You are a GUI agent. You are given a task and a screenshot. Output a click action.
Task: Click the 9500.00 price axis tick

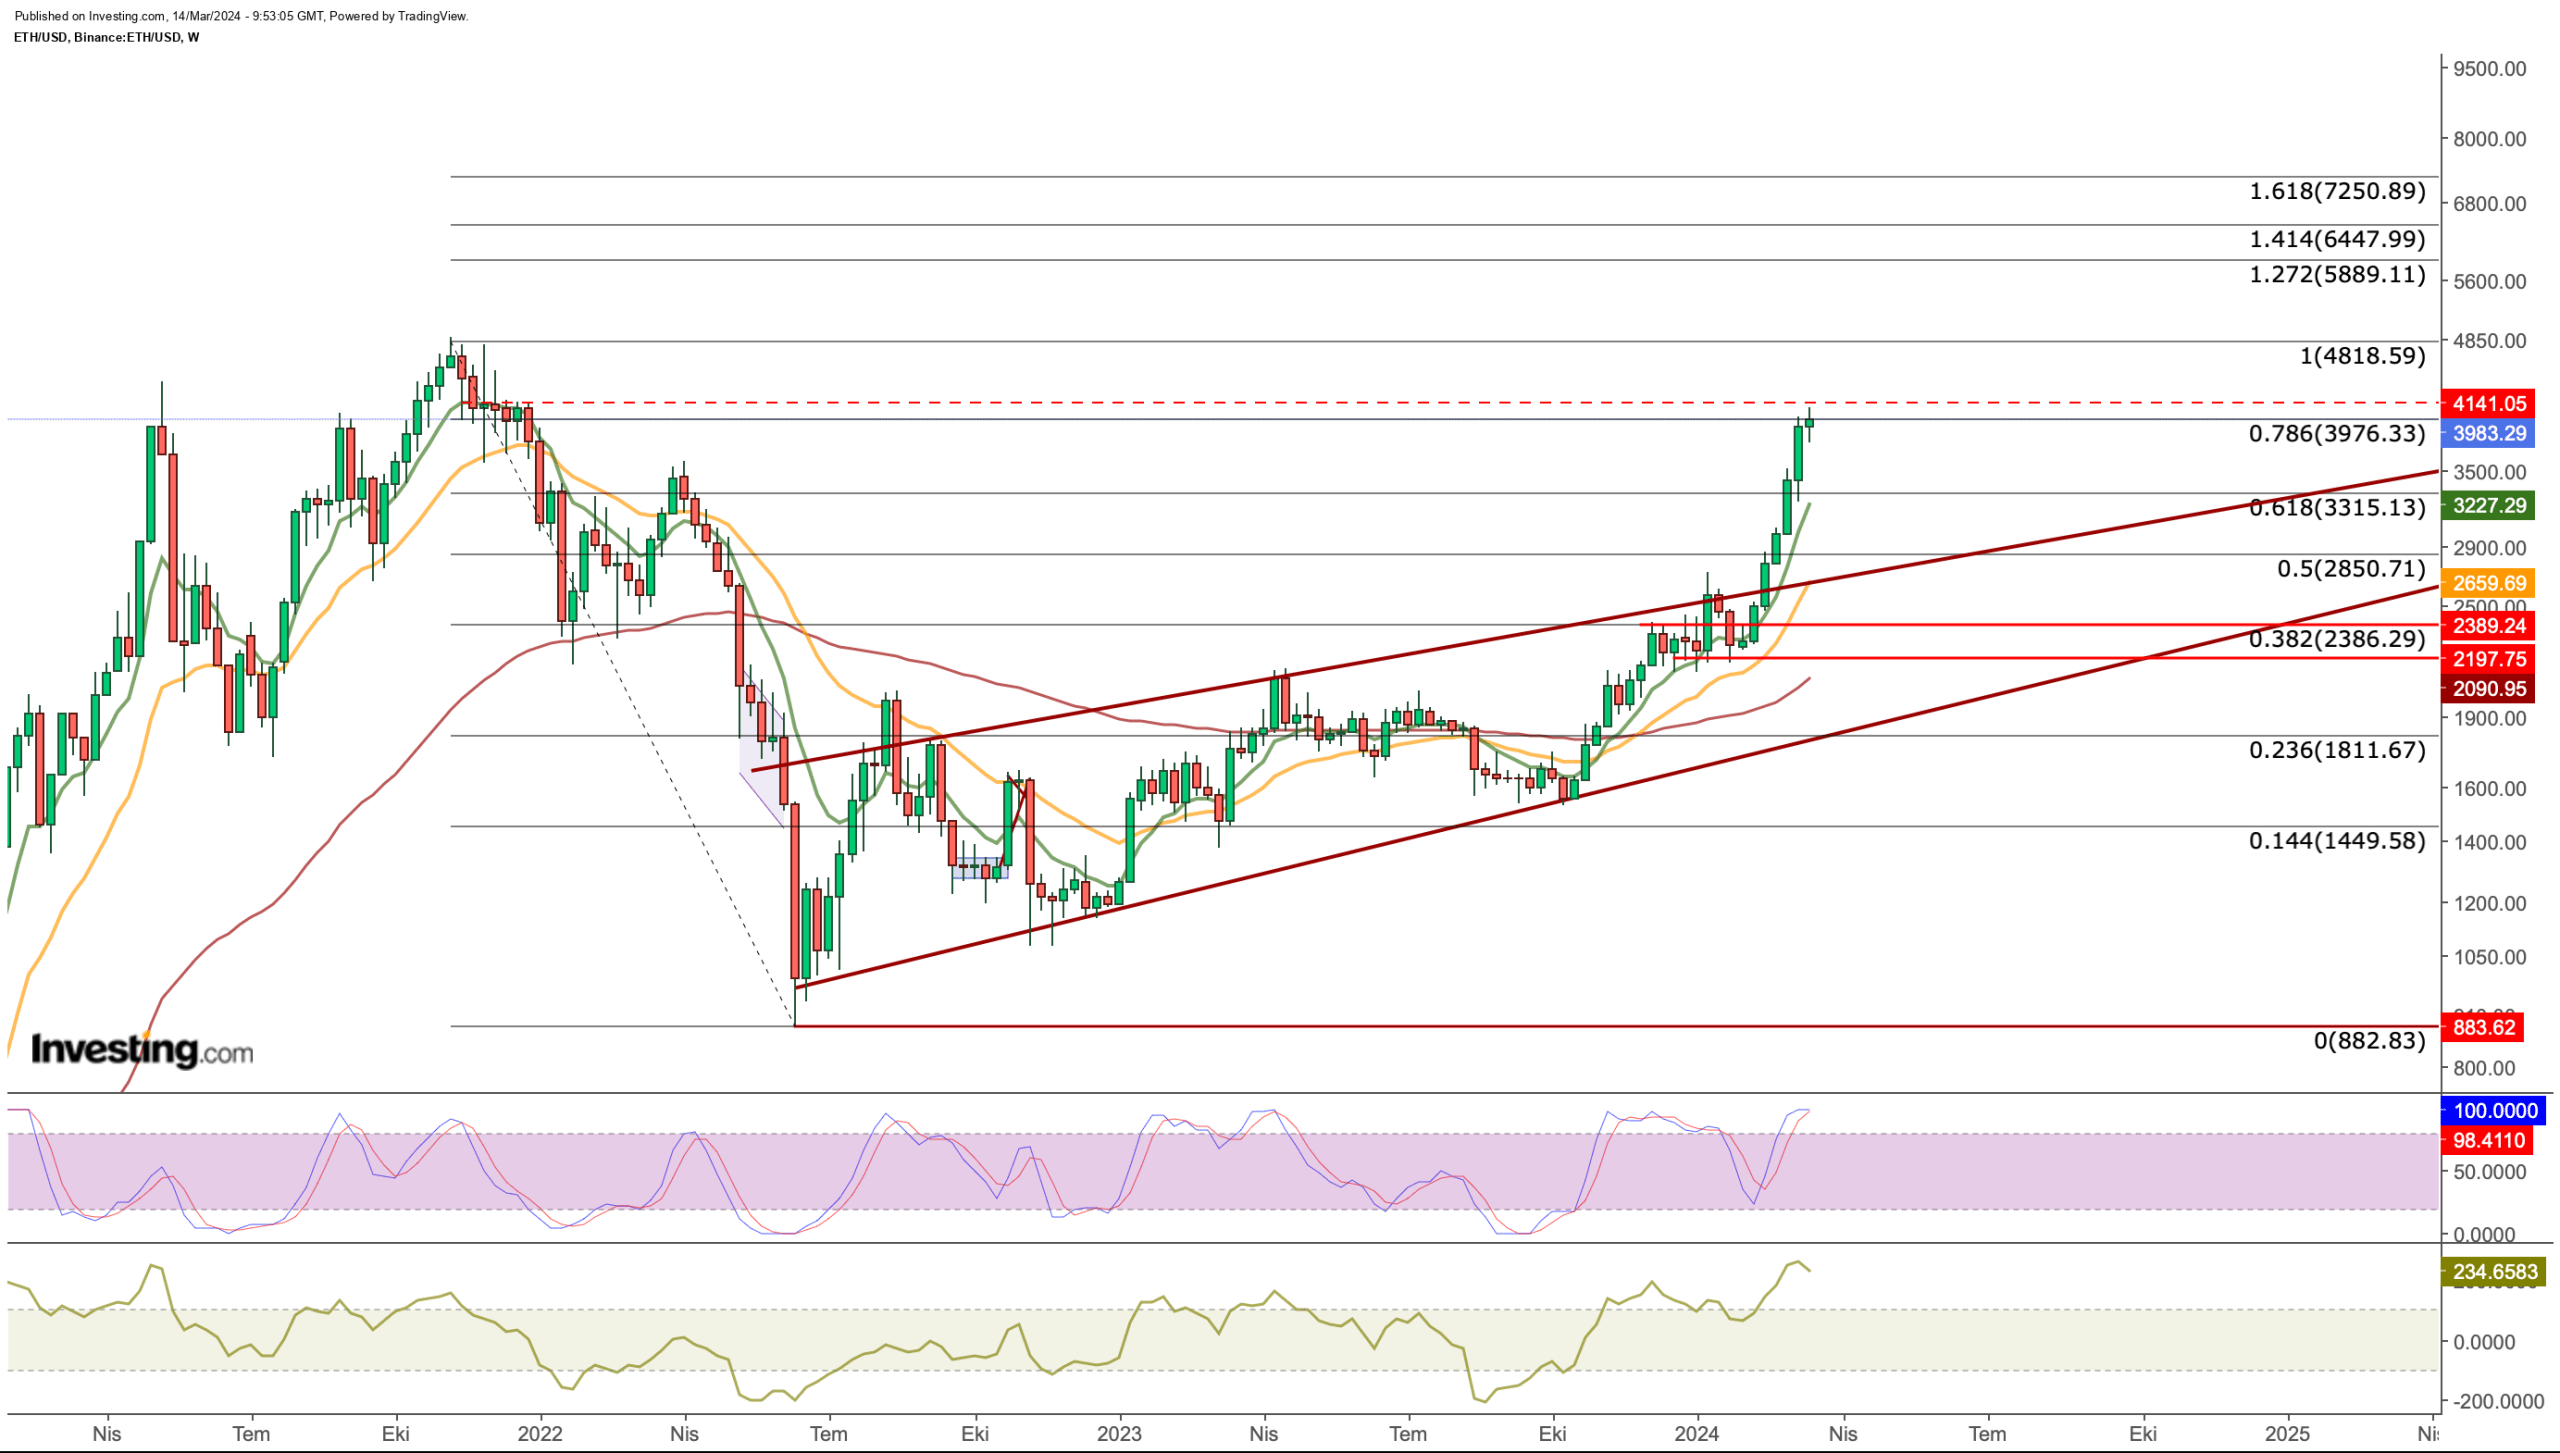point(2489,69)
